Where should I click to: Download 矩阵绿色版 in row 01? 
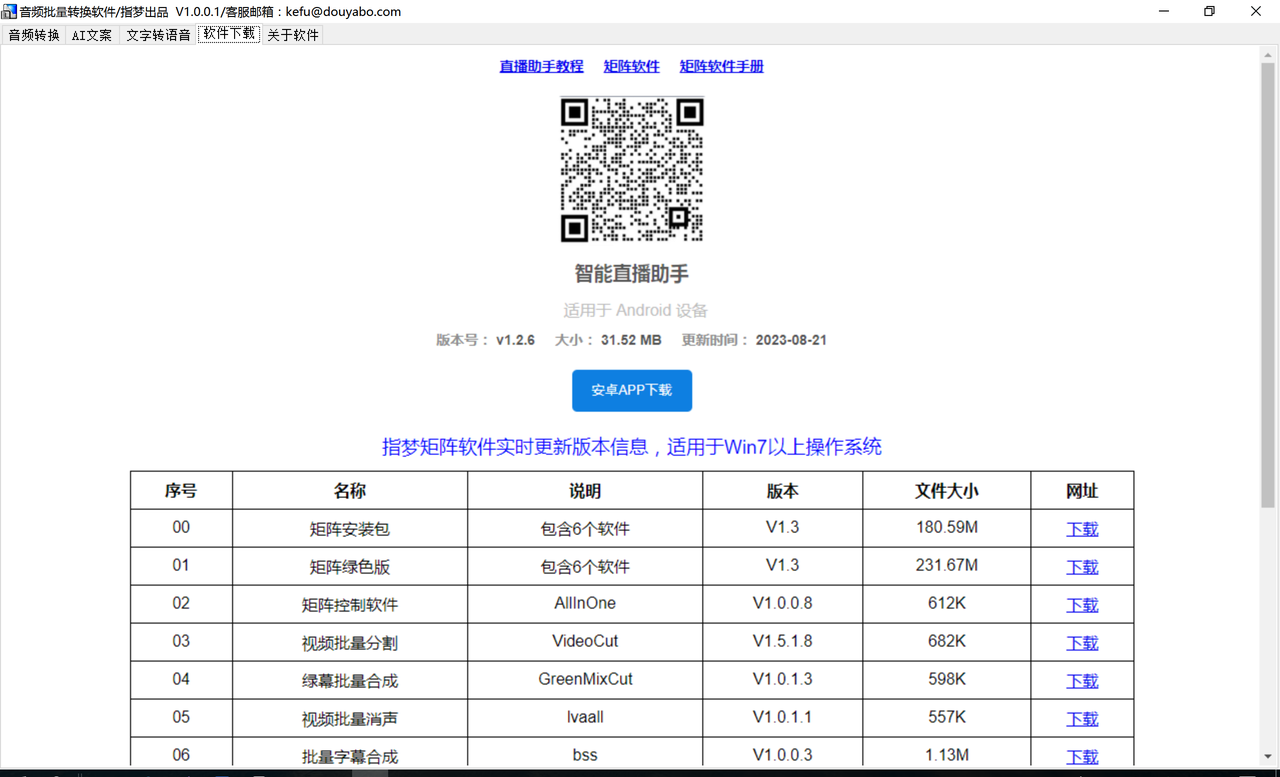pyautogui.click(x=1082, y=567)
